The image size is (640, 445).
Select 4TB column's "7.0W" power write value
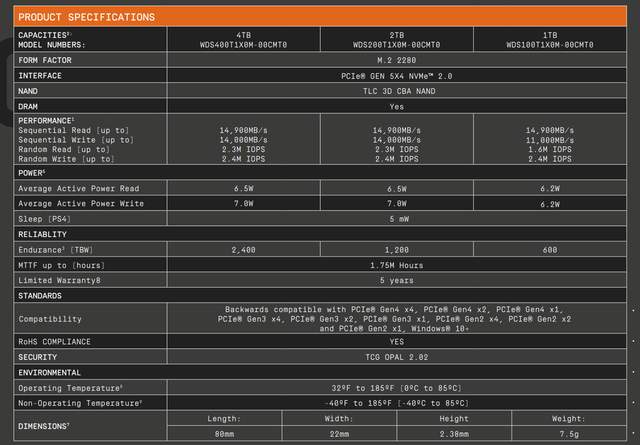[x=243, y=204]
